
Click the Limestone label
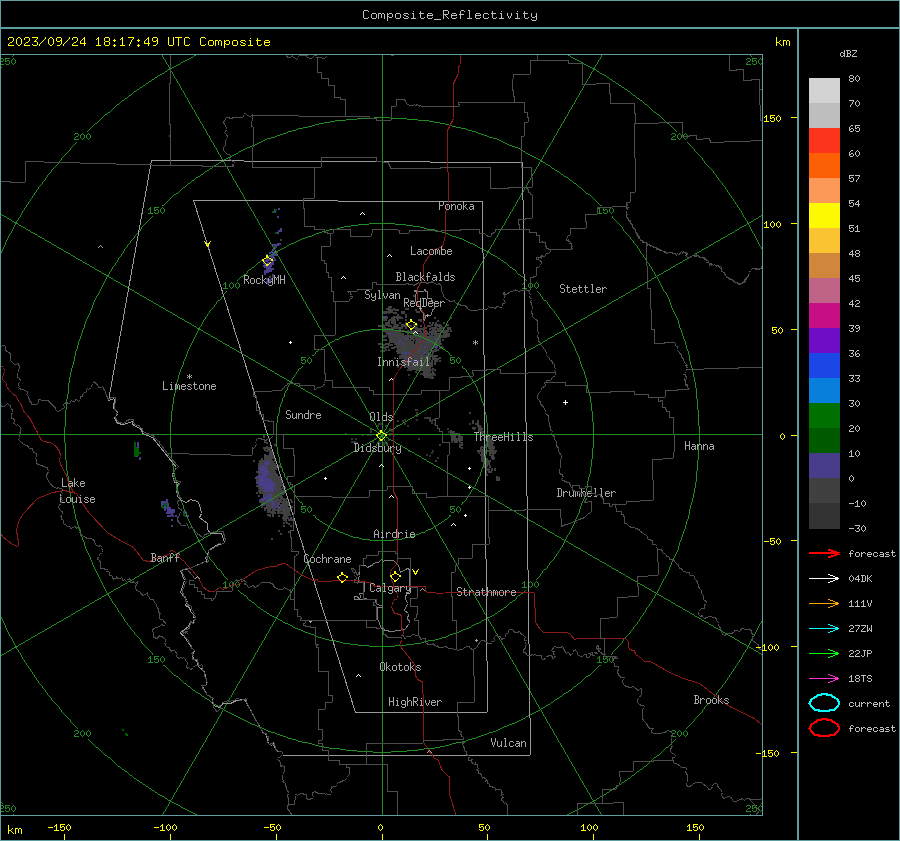pos(189,386)
